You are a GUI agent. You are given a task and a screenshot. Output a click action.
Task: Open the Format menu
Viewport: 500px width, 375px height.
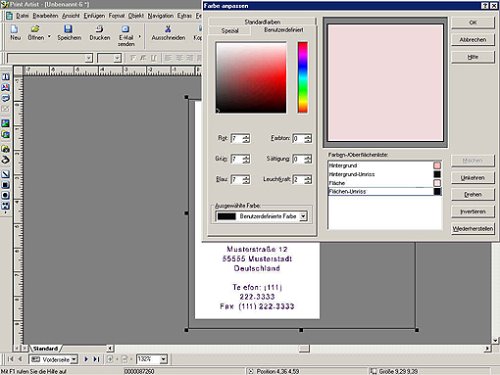(x=117, y=16)
